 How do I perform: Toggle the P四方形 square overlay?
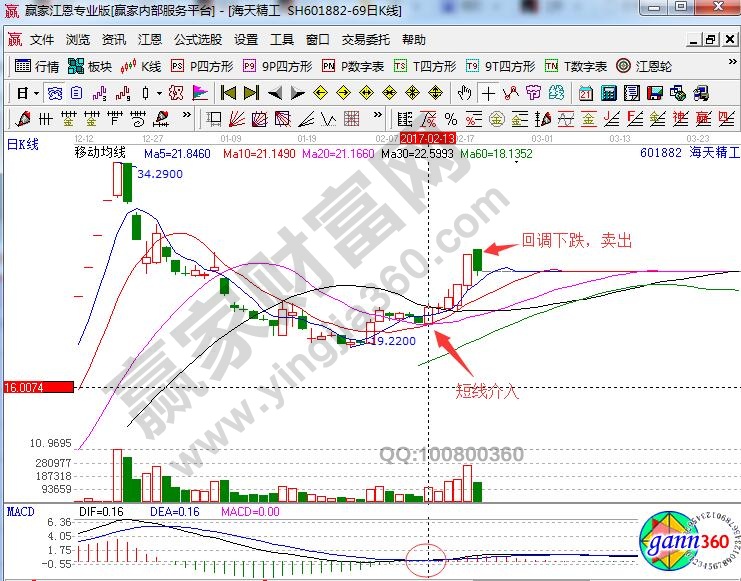click(x=201, y=67)
